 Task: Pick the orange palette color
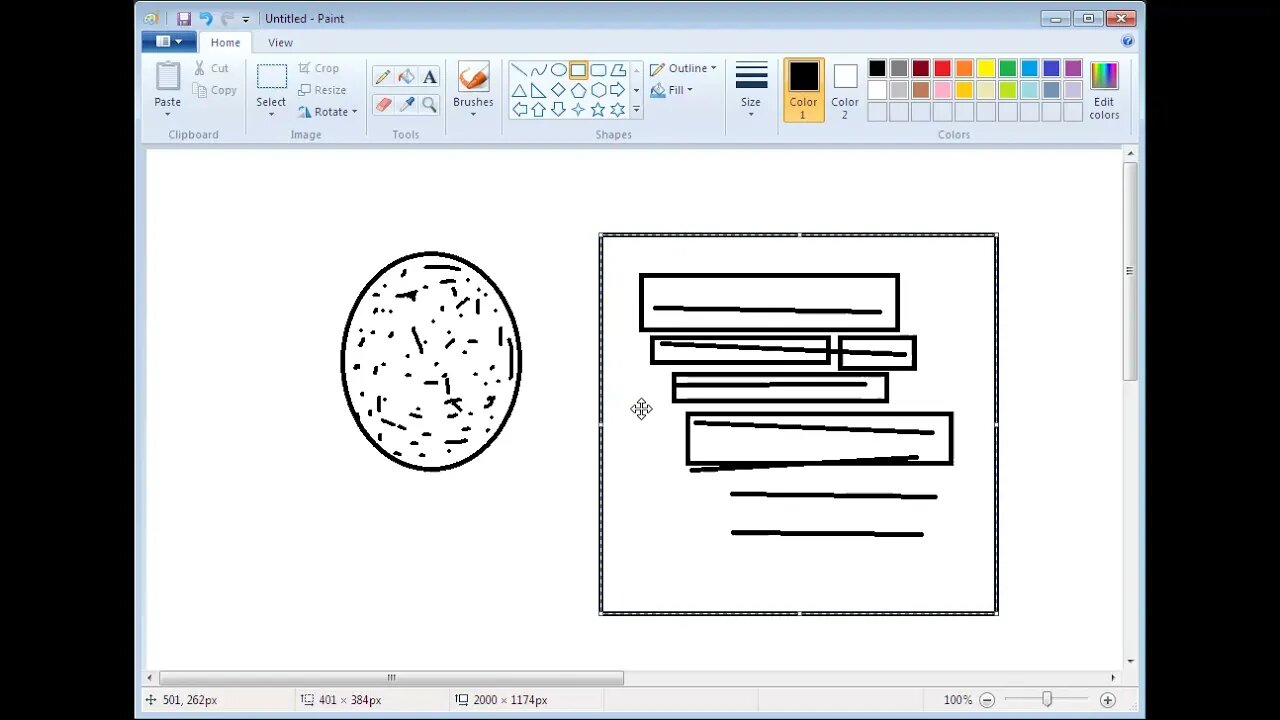[964, 68]
